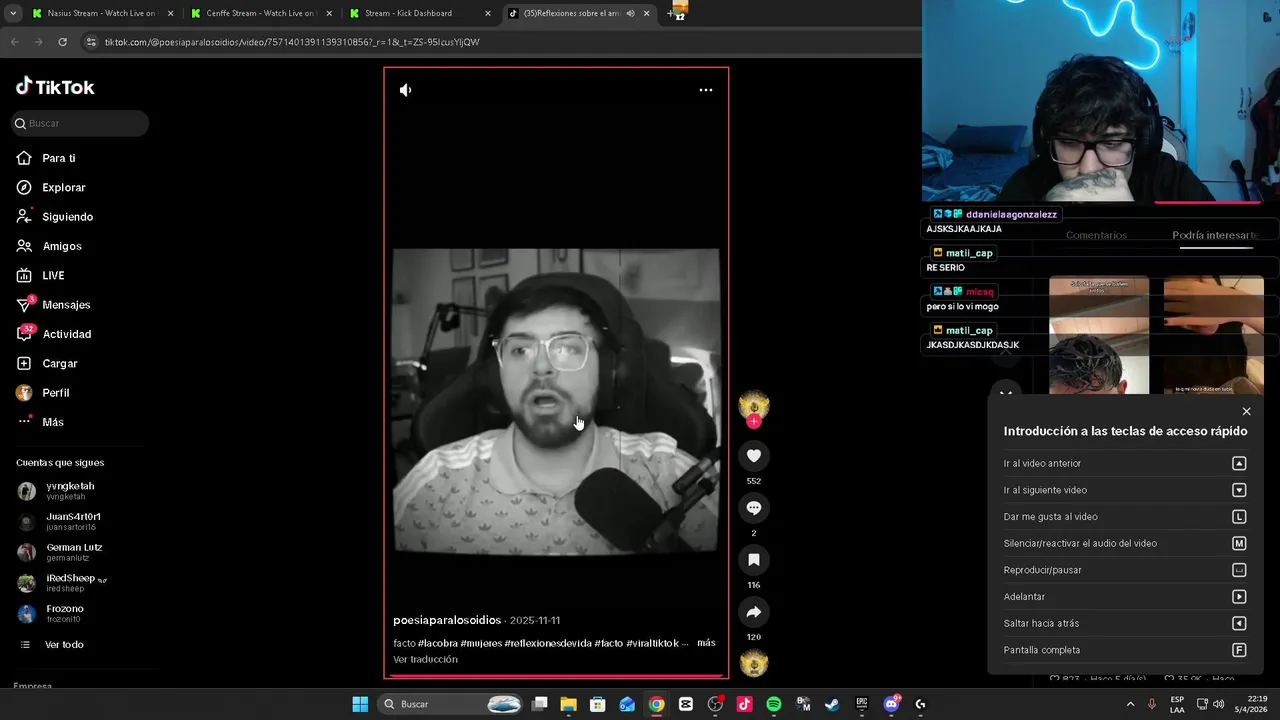Screen dimensions: 1280x720
Task: Open followed account iRedSheep
Action: coord(70,583)
